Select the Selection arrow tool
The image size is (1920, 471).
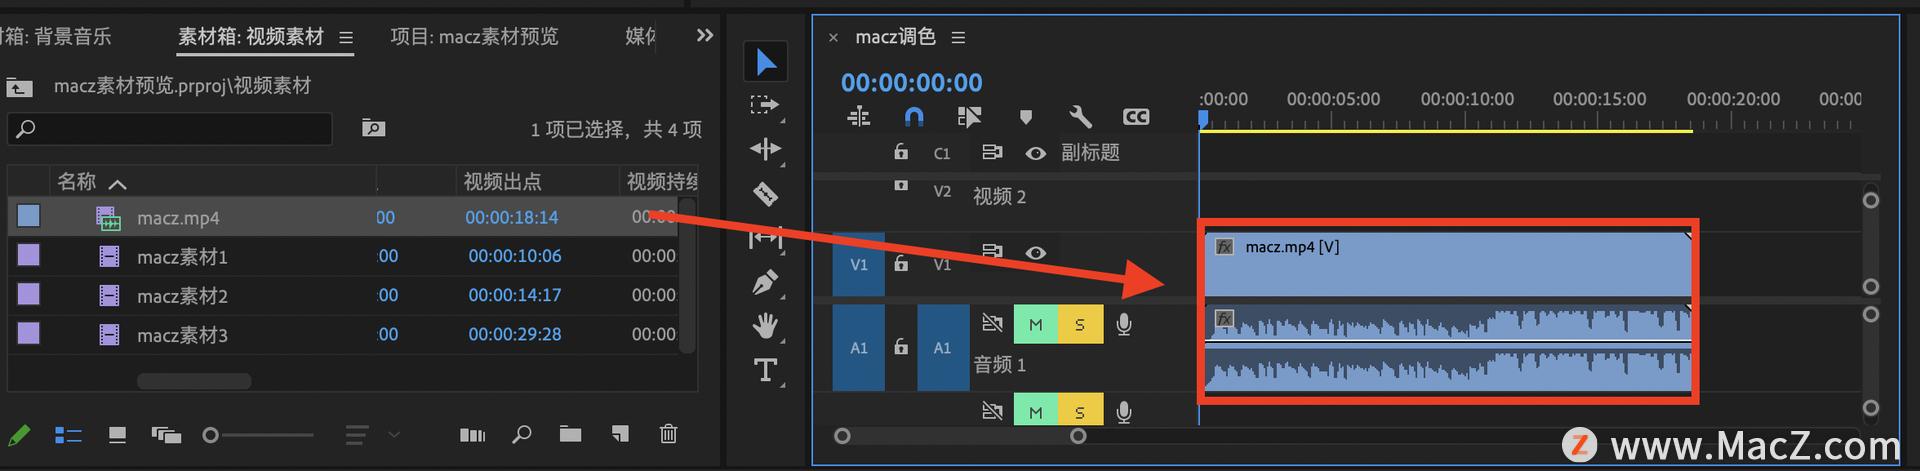click(x=766, y=62)
